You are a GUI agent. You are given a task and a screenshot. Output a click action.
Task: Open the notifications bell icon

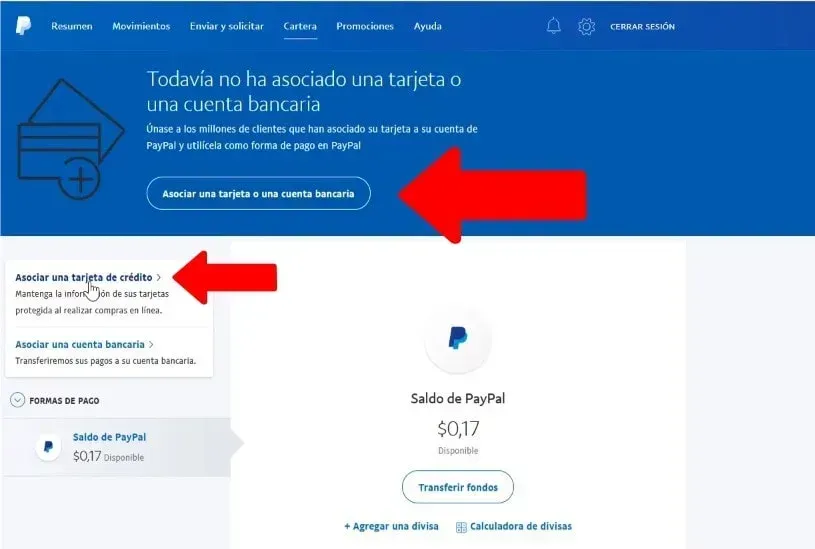point(554,25)
